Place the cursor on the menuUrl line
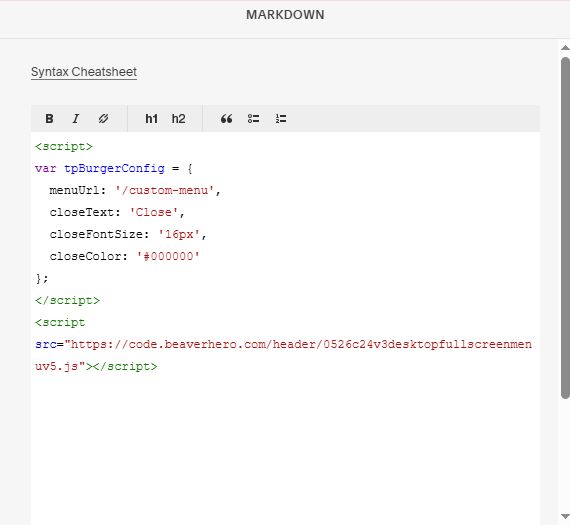 tap(135, 191)
